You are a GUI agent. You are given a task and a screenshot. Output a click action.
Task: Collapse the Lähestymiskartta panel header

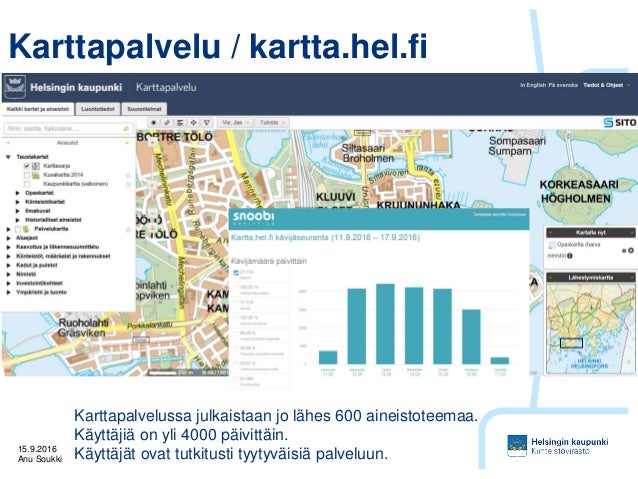tap(591, 278)
